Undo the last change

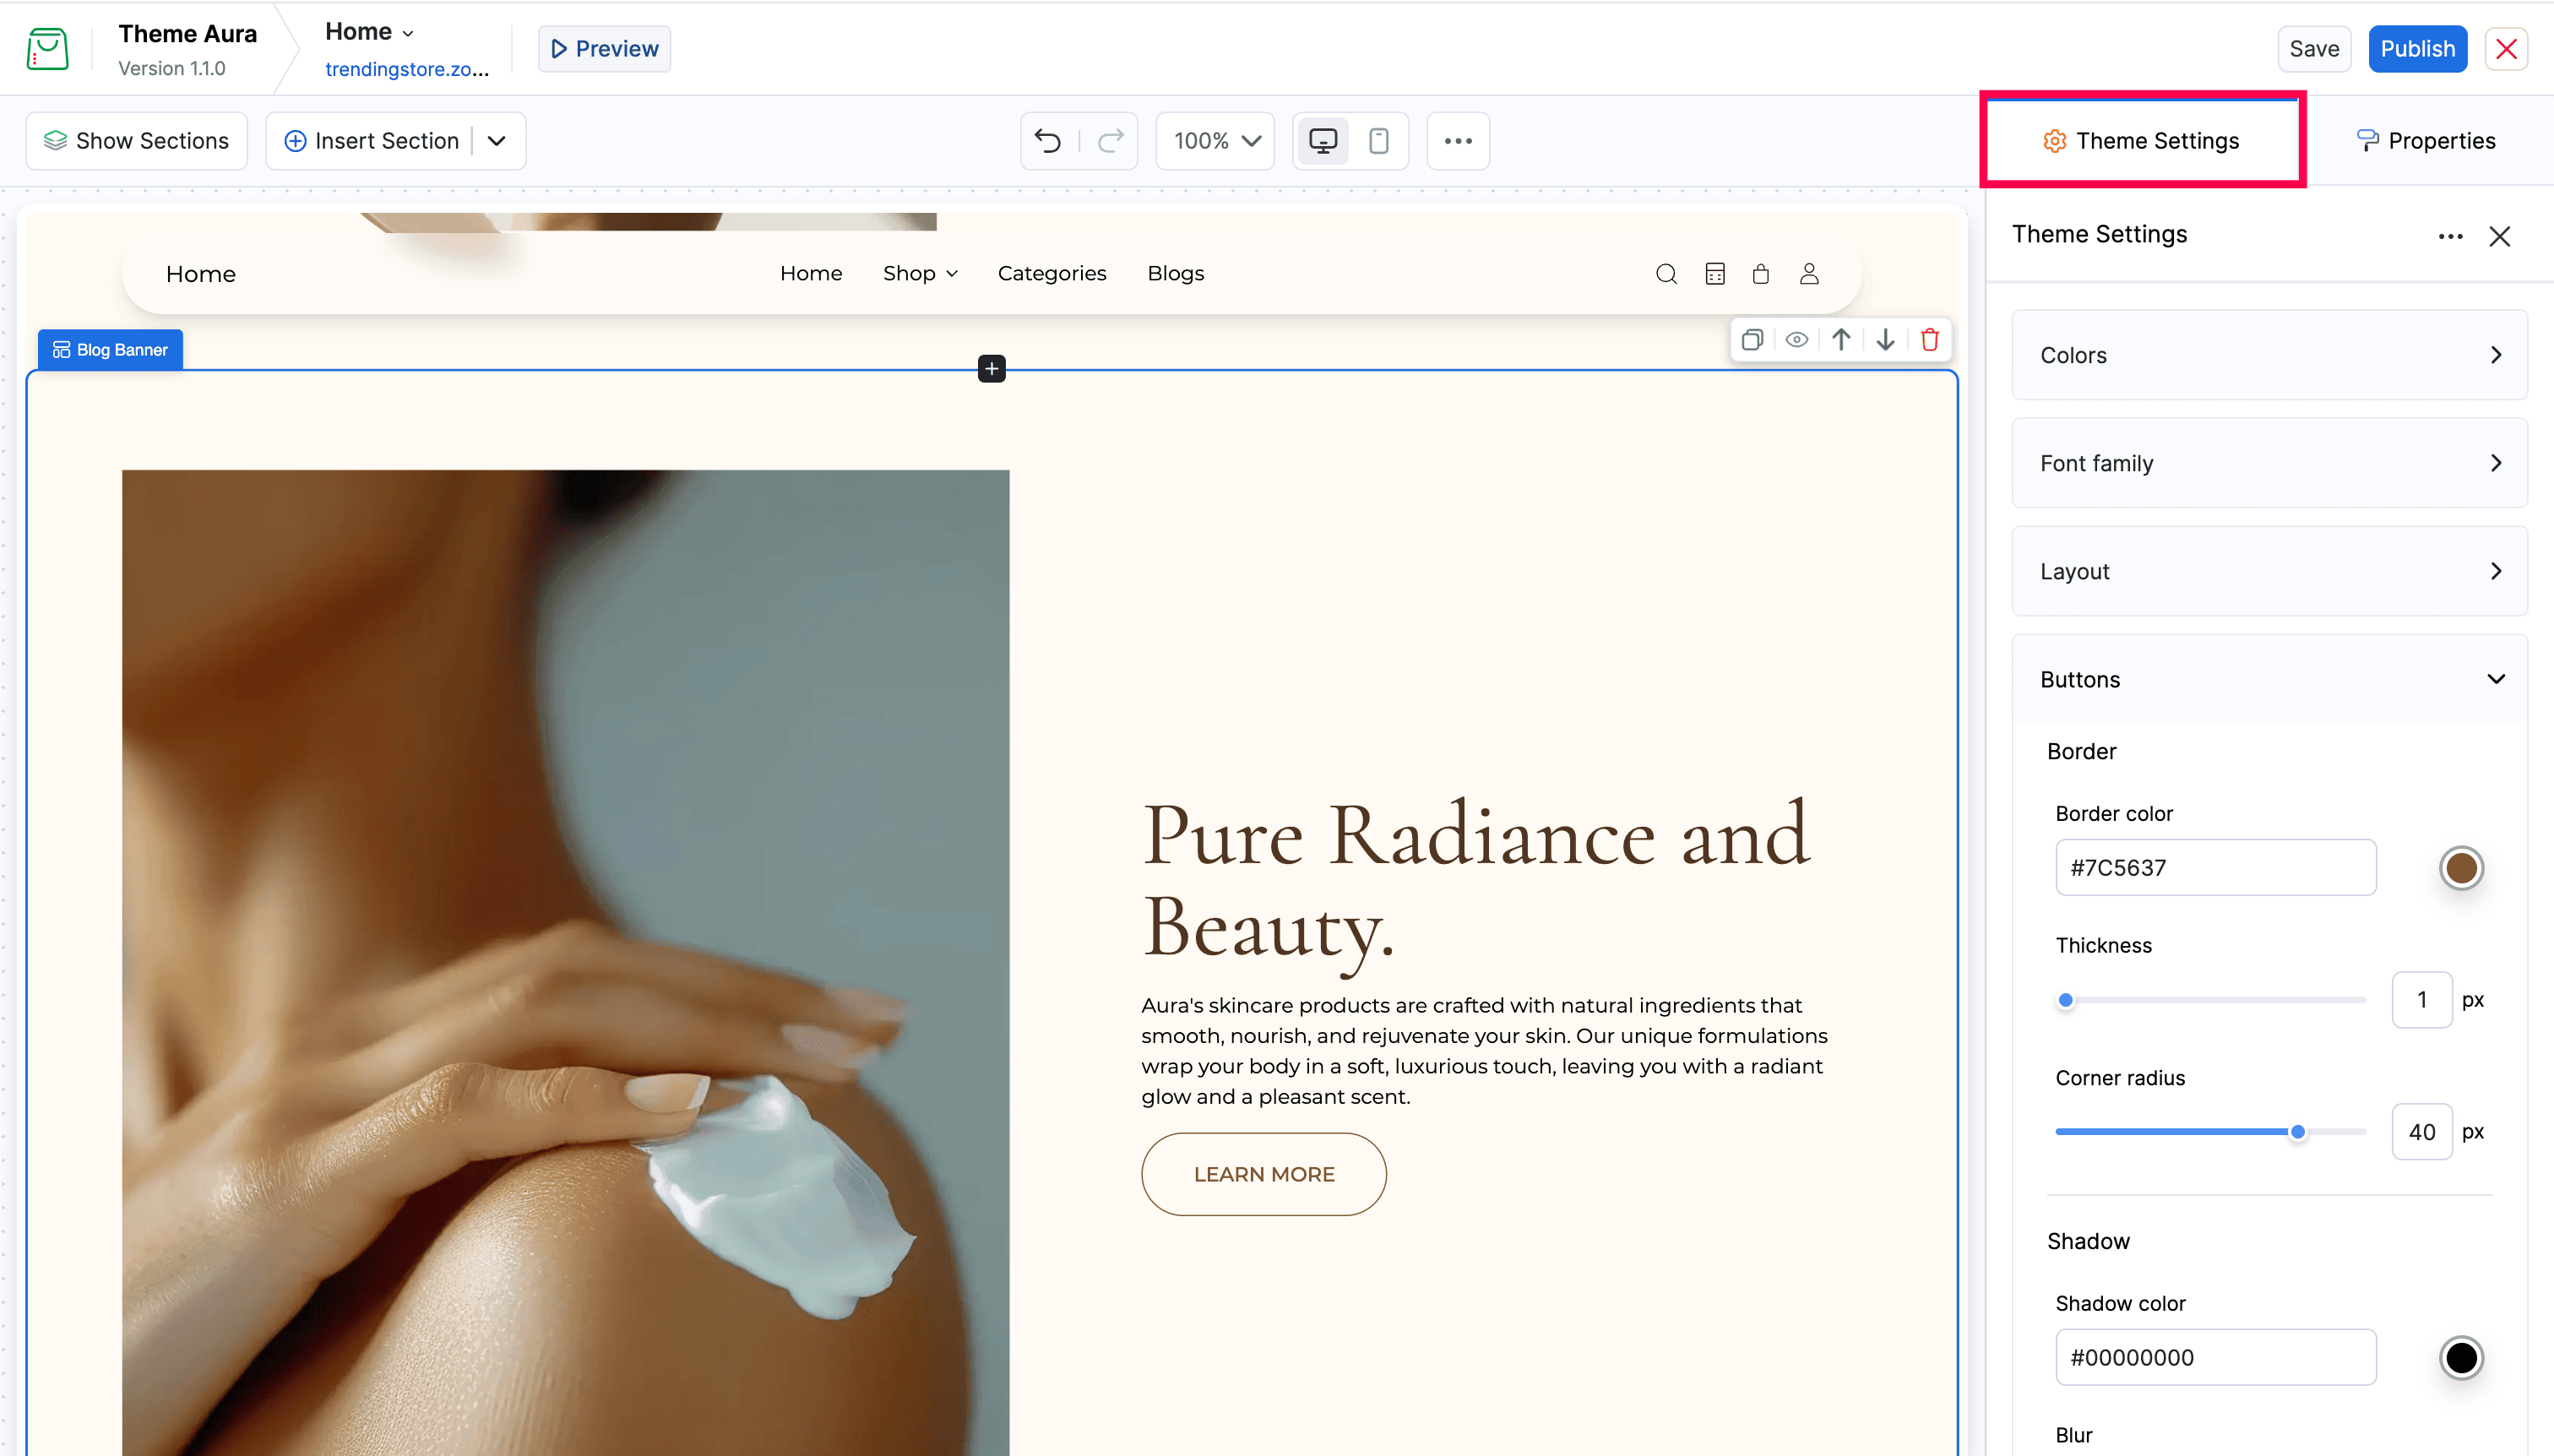[x=1048, y=141]
